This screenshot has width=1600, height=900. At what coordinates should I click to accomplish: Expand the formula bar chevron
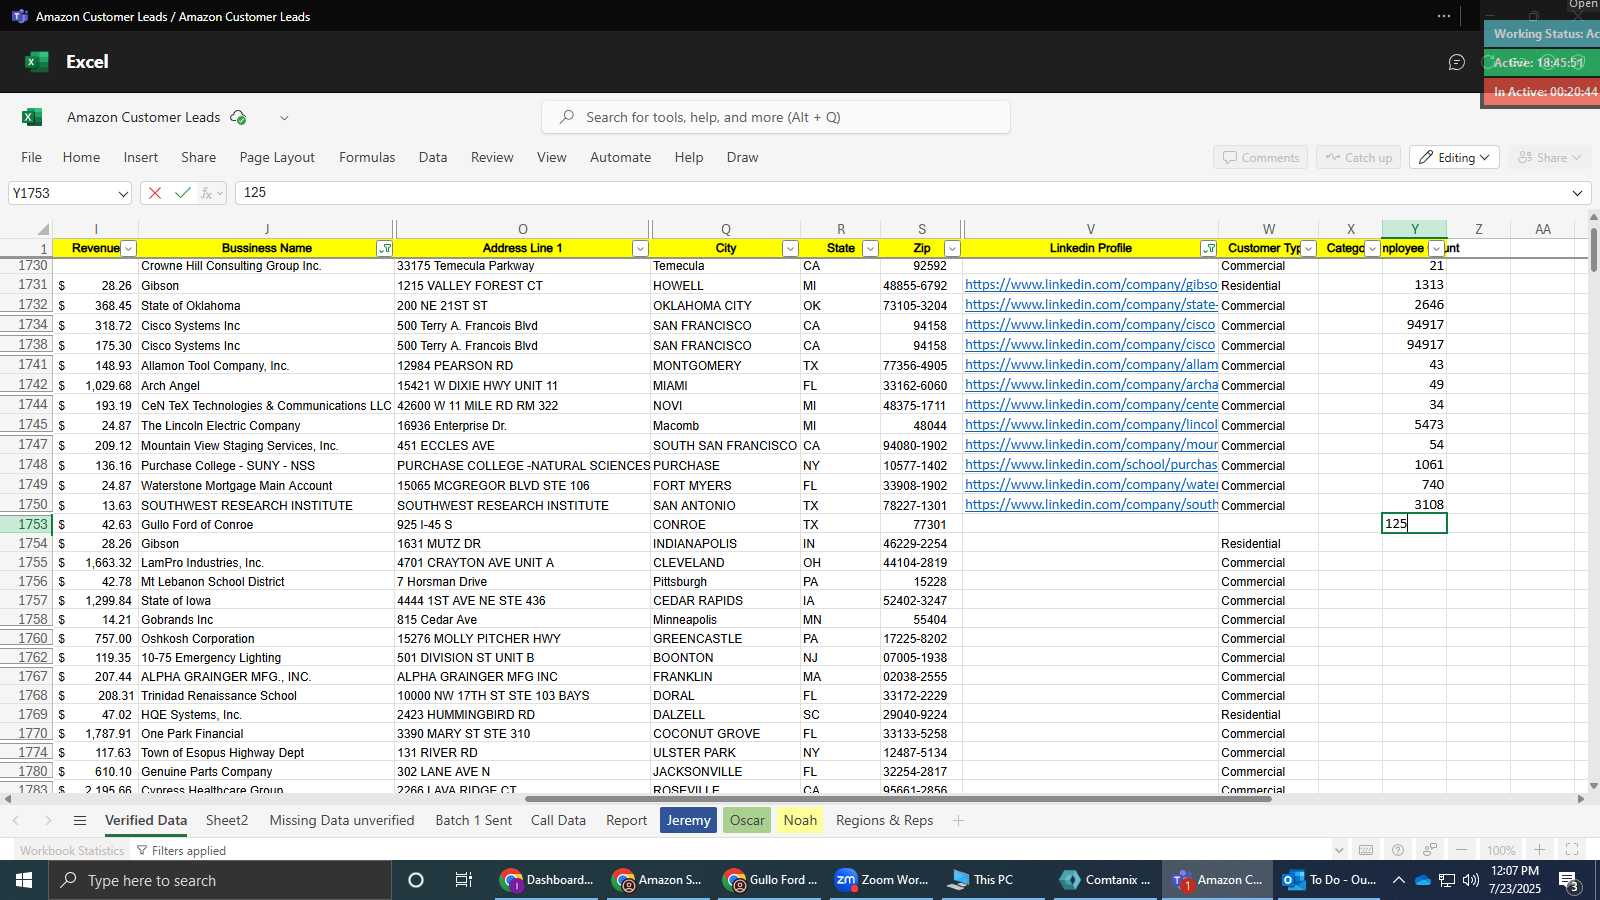pos(1577,193)
